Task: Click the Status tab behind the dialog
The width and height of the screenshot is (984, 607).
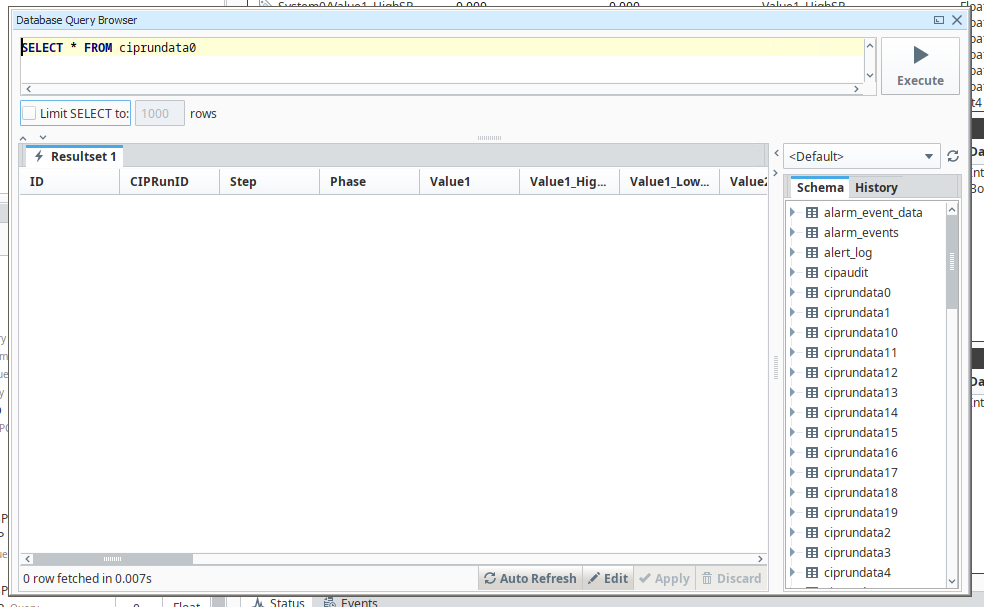Action: tap(280, 602)
